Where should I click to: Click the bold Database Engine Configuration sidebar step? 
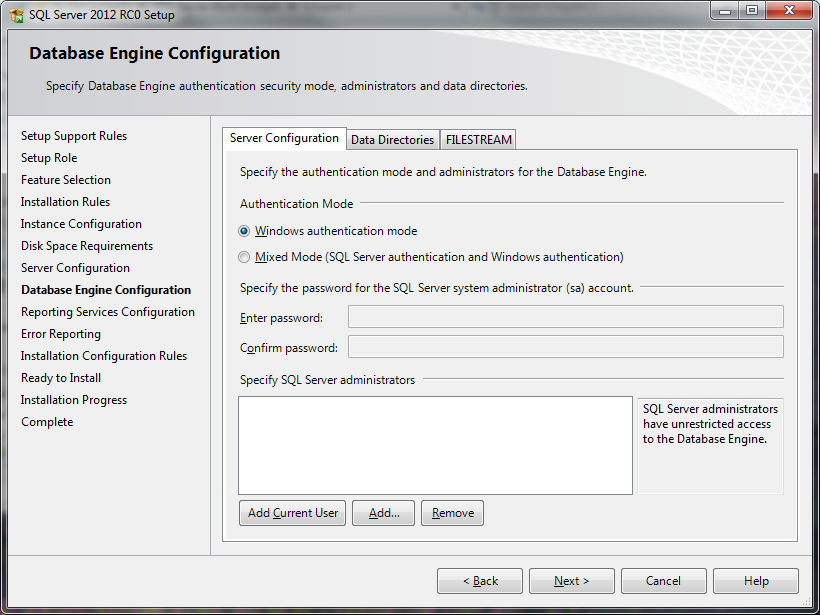106,290
